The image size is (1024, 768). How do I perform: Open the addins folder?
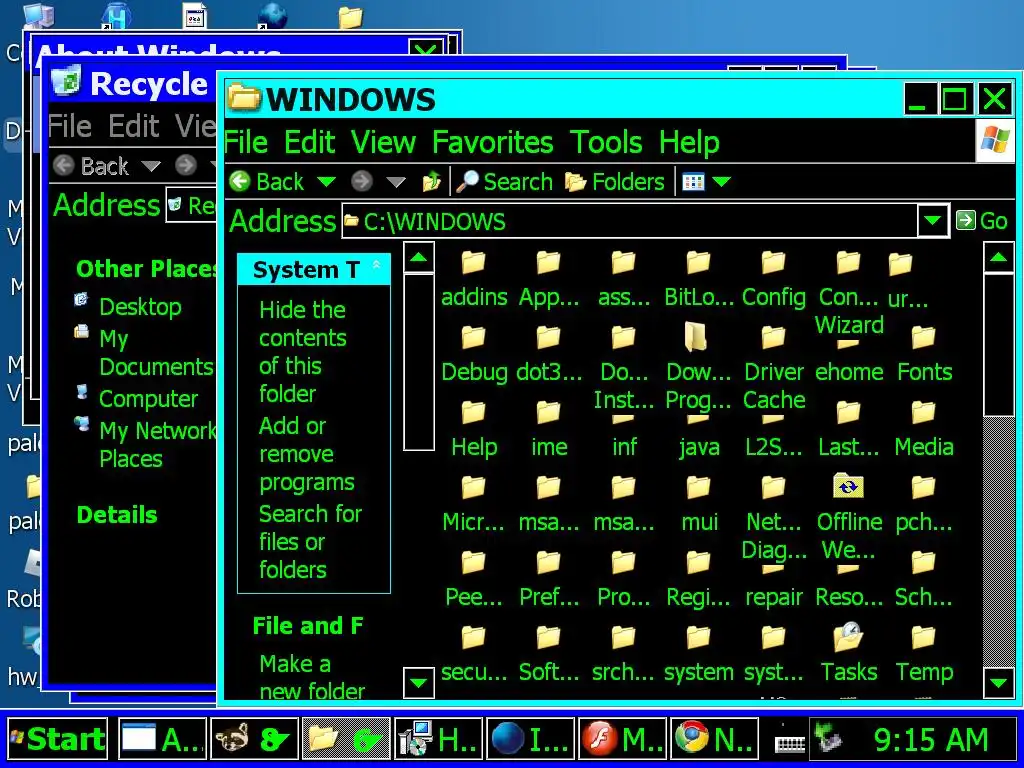pyautogui.click(x=474, y=279)
